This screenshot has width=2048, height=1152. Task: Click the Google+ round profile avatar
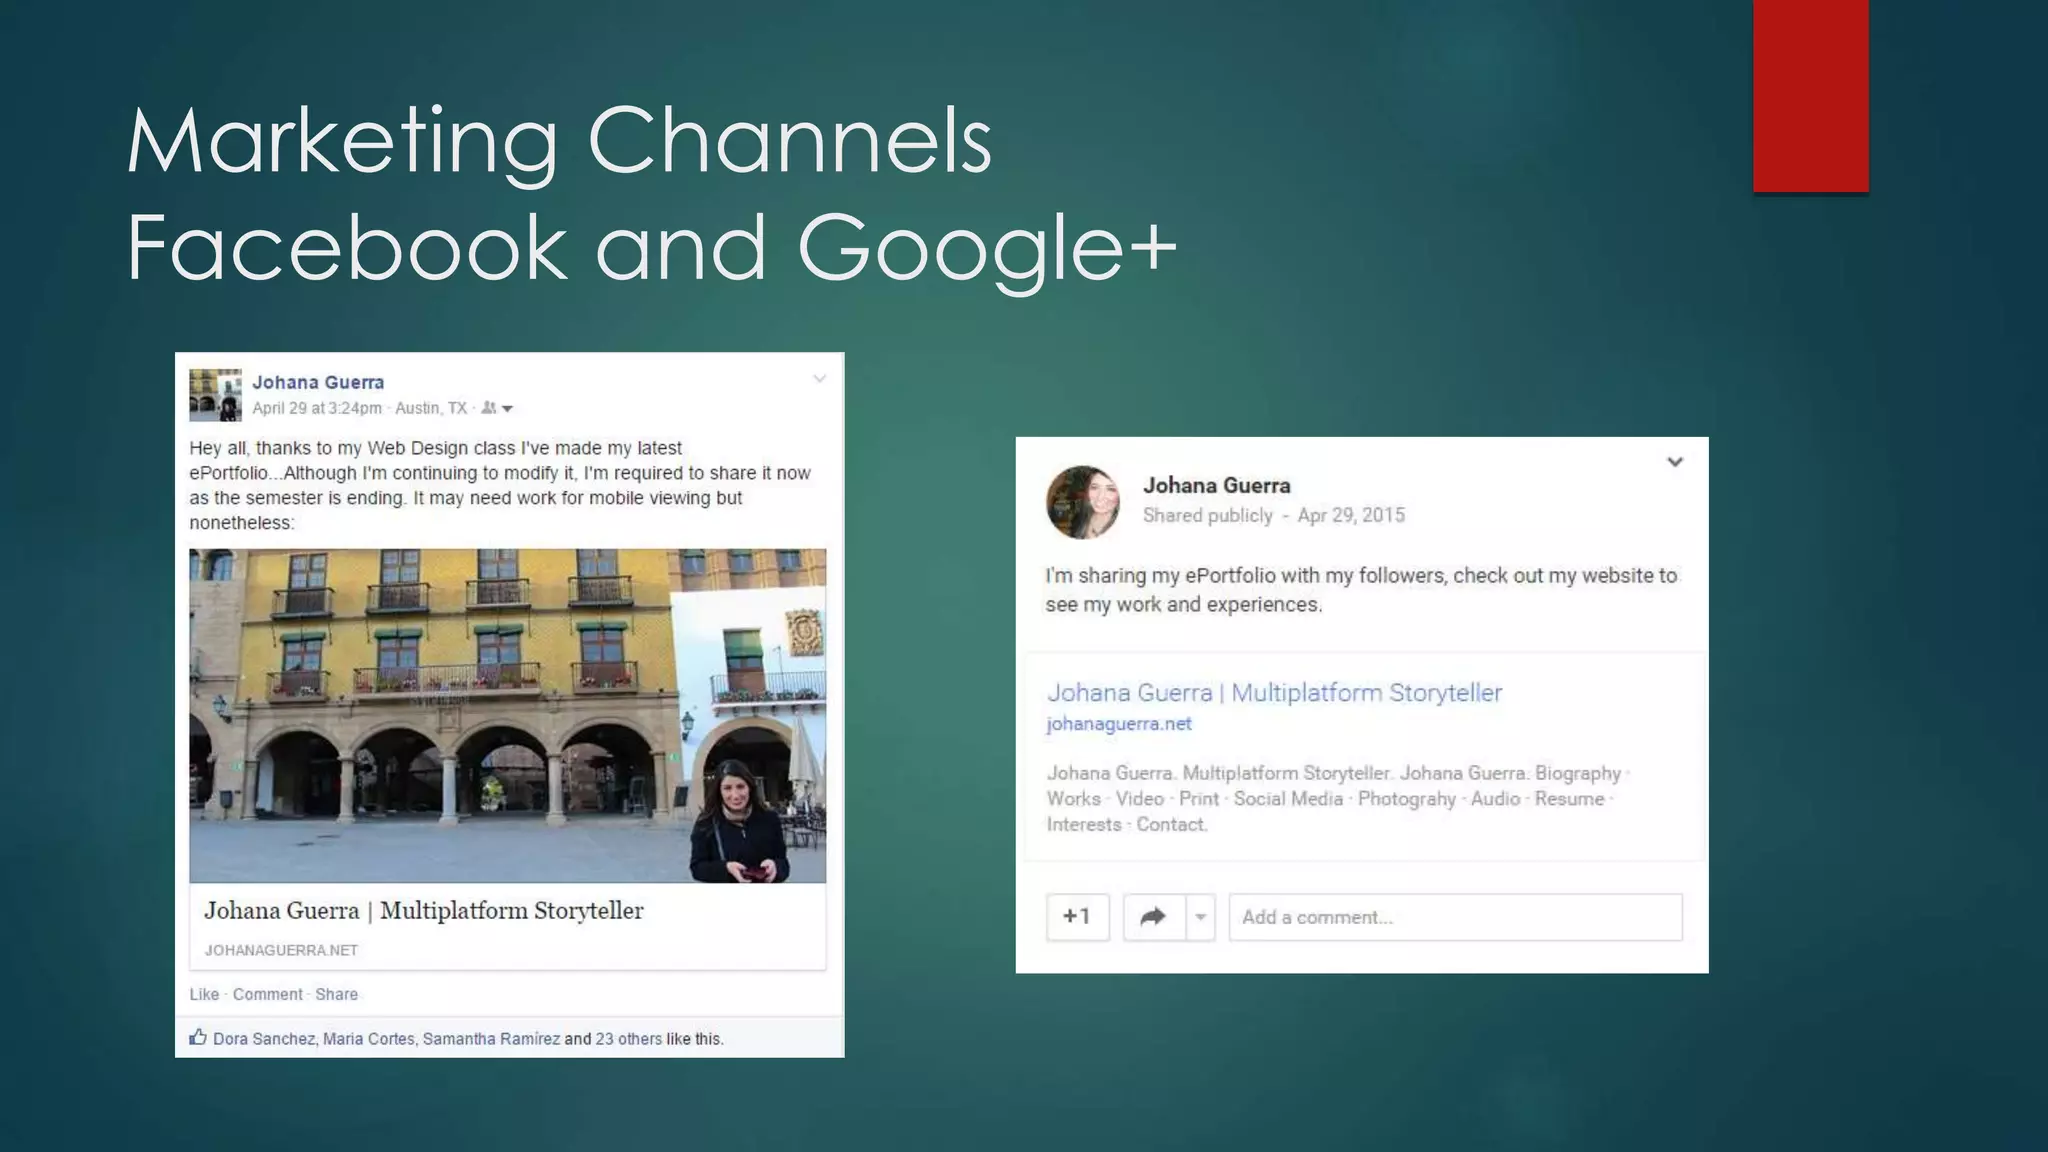coord(1082,502)
